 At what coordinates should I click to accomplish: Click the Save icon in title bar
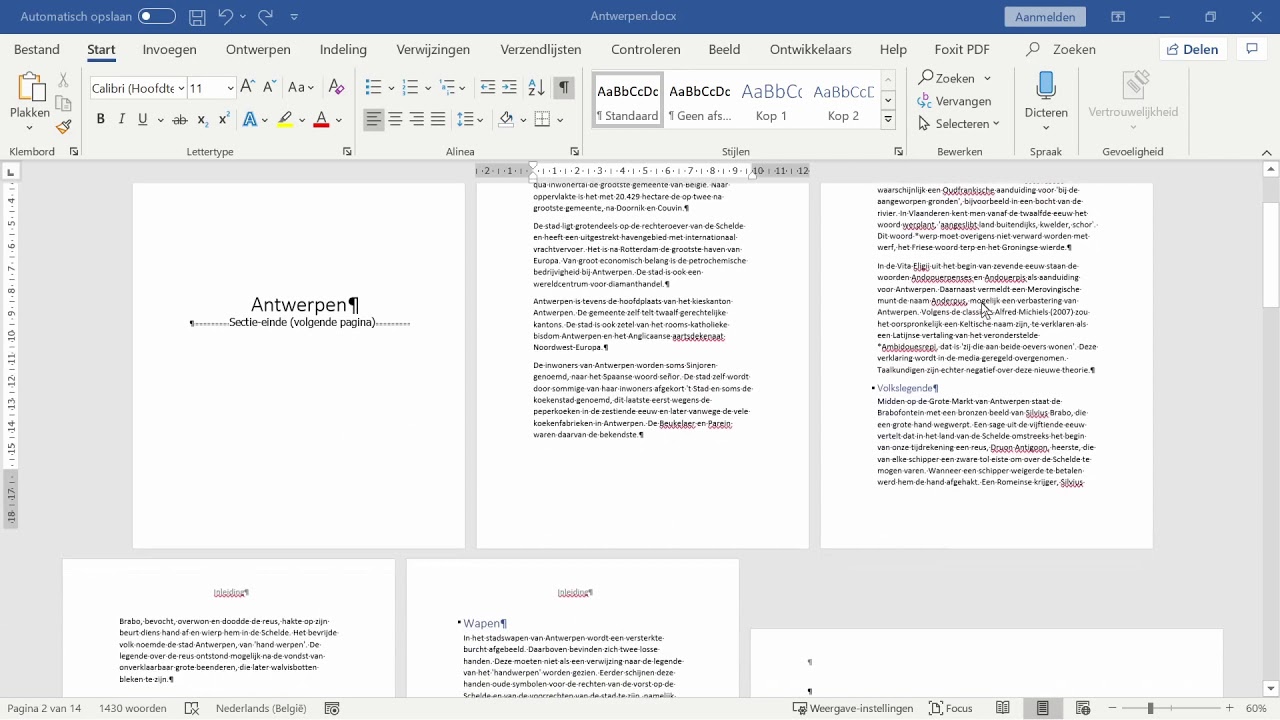(x=197, y=17)
